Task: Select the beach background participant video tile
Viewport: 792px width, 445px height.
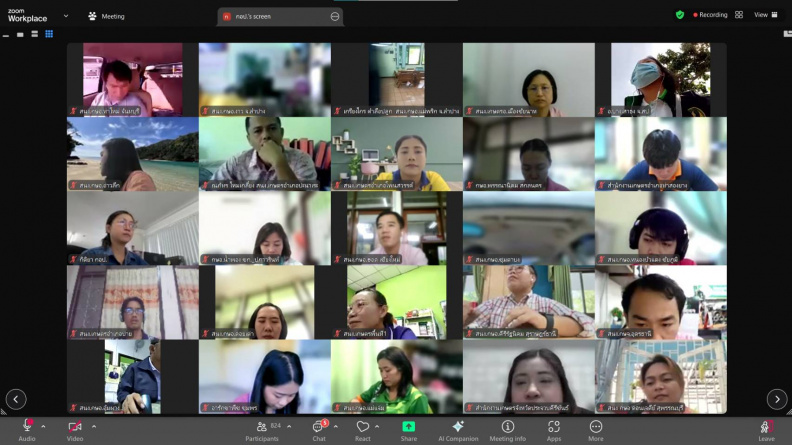Action: 133,154
